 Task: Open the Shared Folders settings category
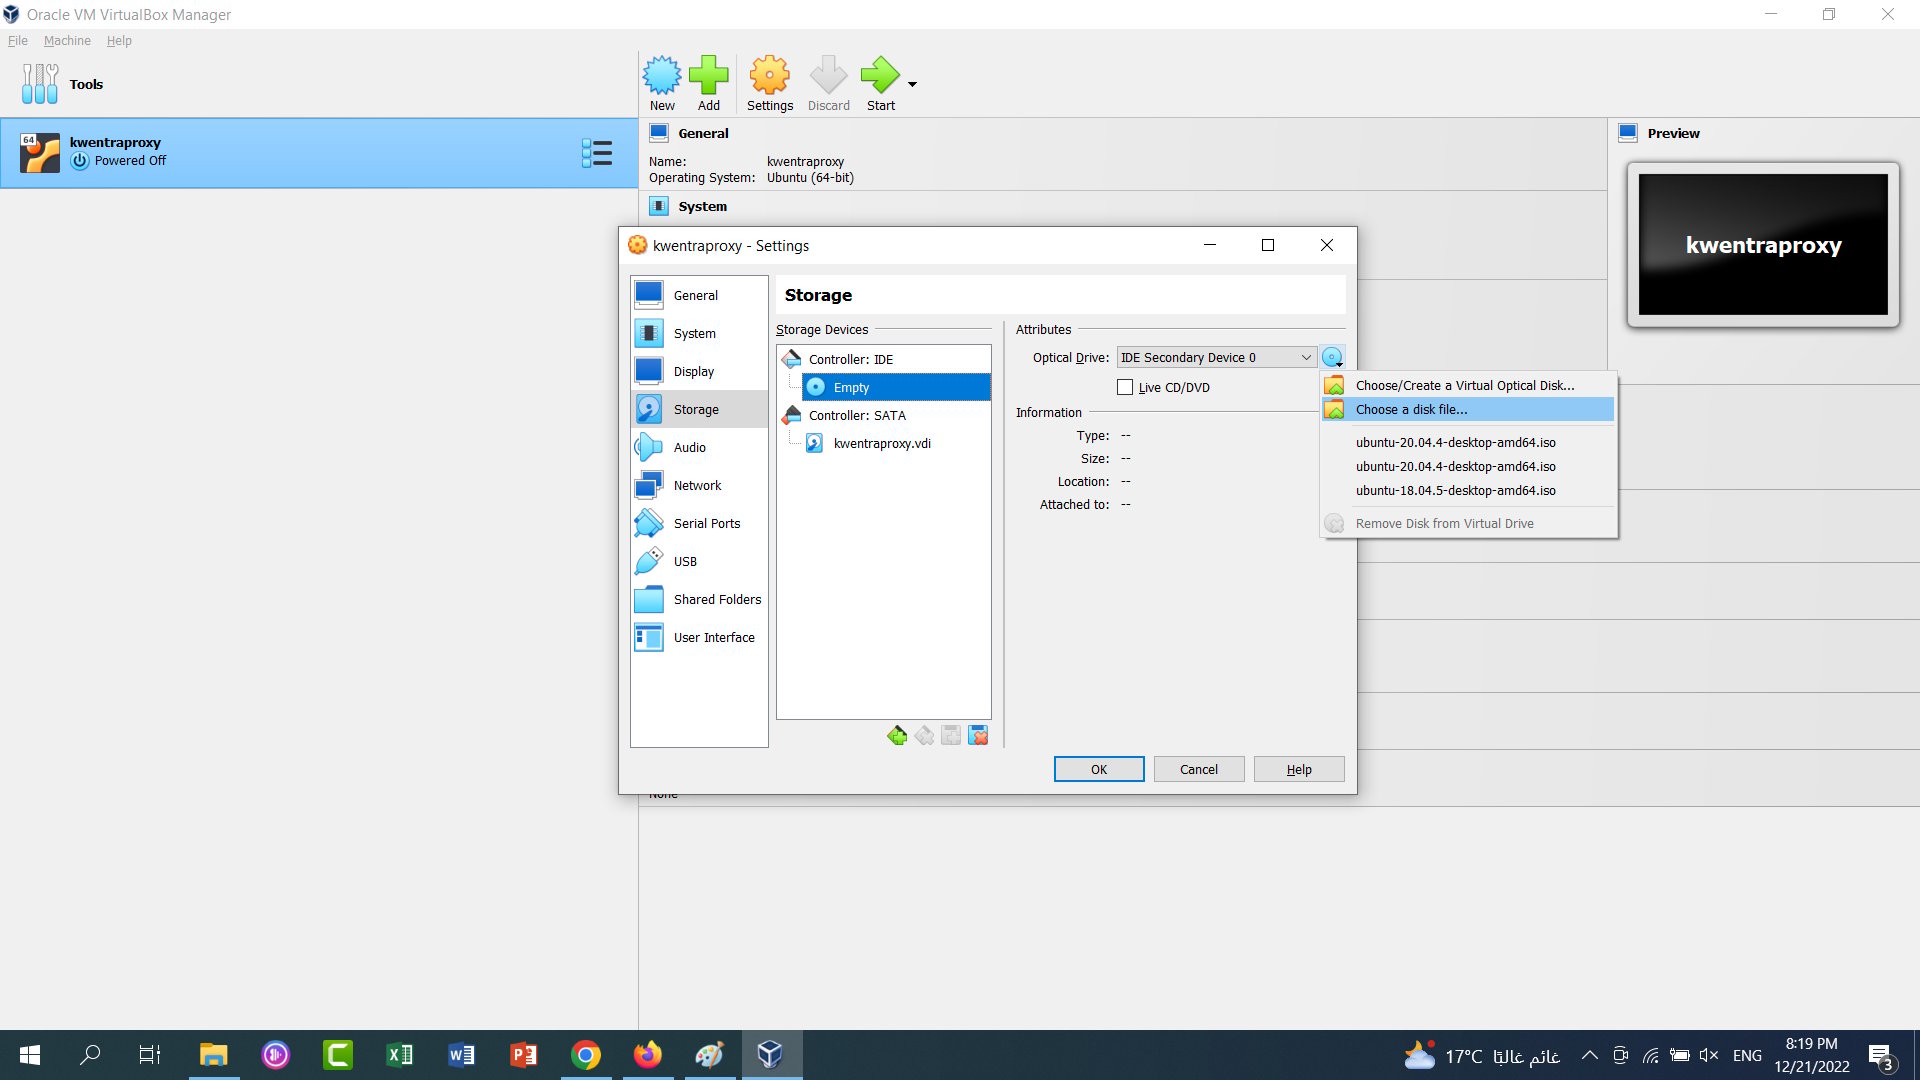point(699,599)
